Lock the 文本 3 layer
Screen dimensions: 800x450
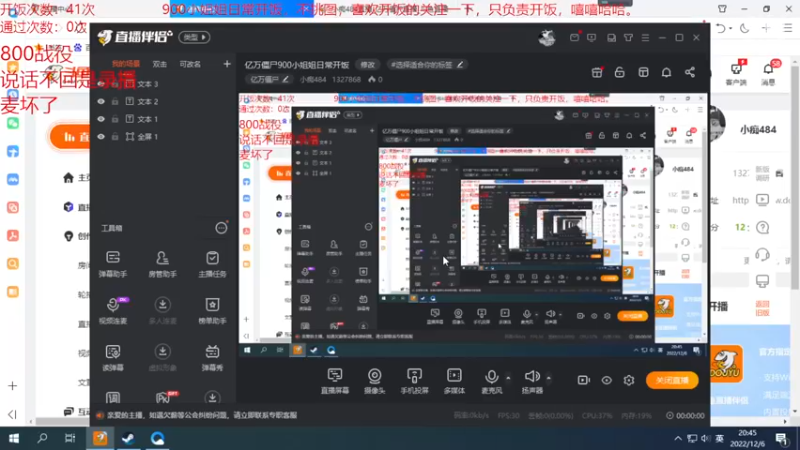click(x=115, y=84)
